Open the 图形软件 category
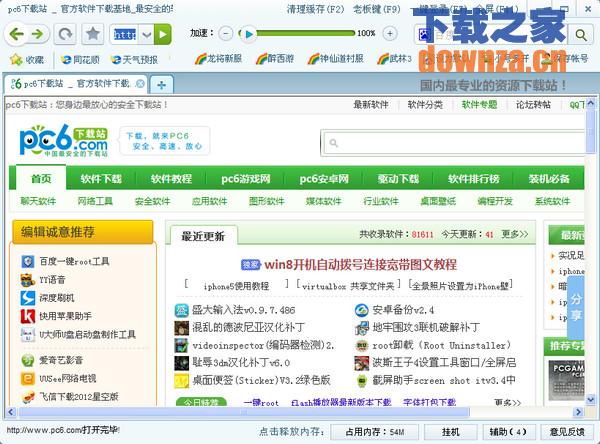Viewport: 600px width, 444px height. (x=266, y=201)
